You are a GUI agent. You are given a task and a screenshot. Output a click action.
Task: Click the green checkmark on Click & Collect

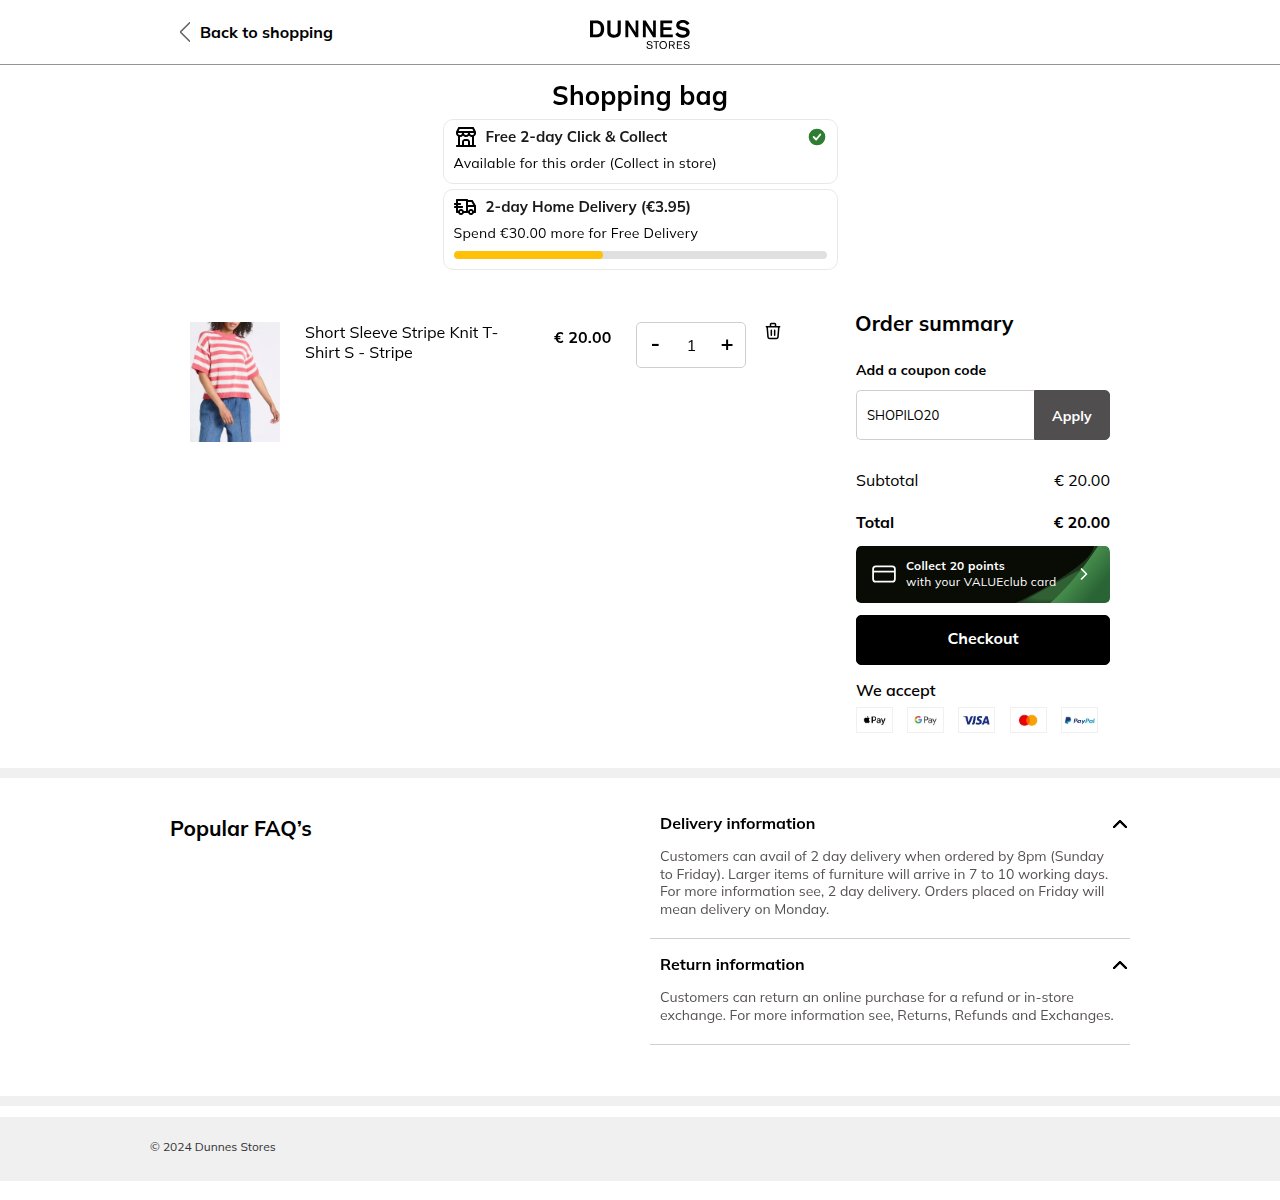pyautogui.click(x=817, y=137)
